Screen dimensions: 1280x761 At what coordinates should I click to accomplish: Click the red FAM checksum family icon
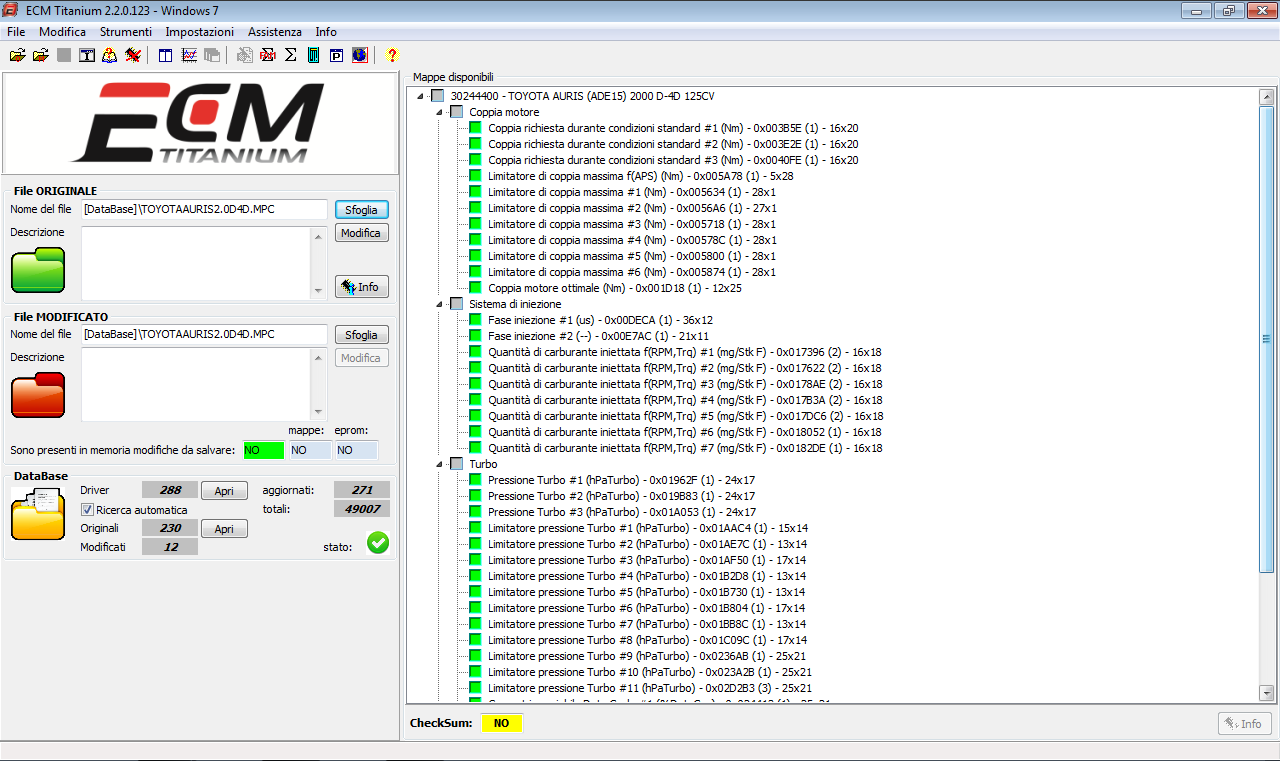[x=268, y=55]
